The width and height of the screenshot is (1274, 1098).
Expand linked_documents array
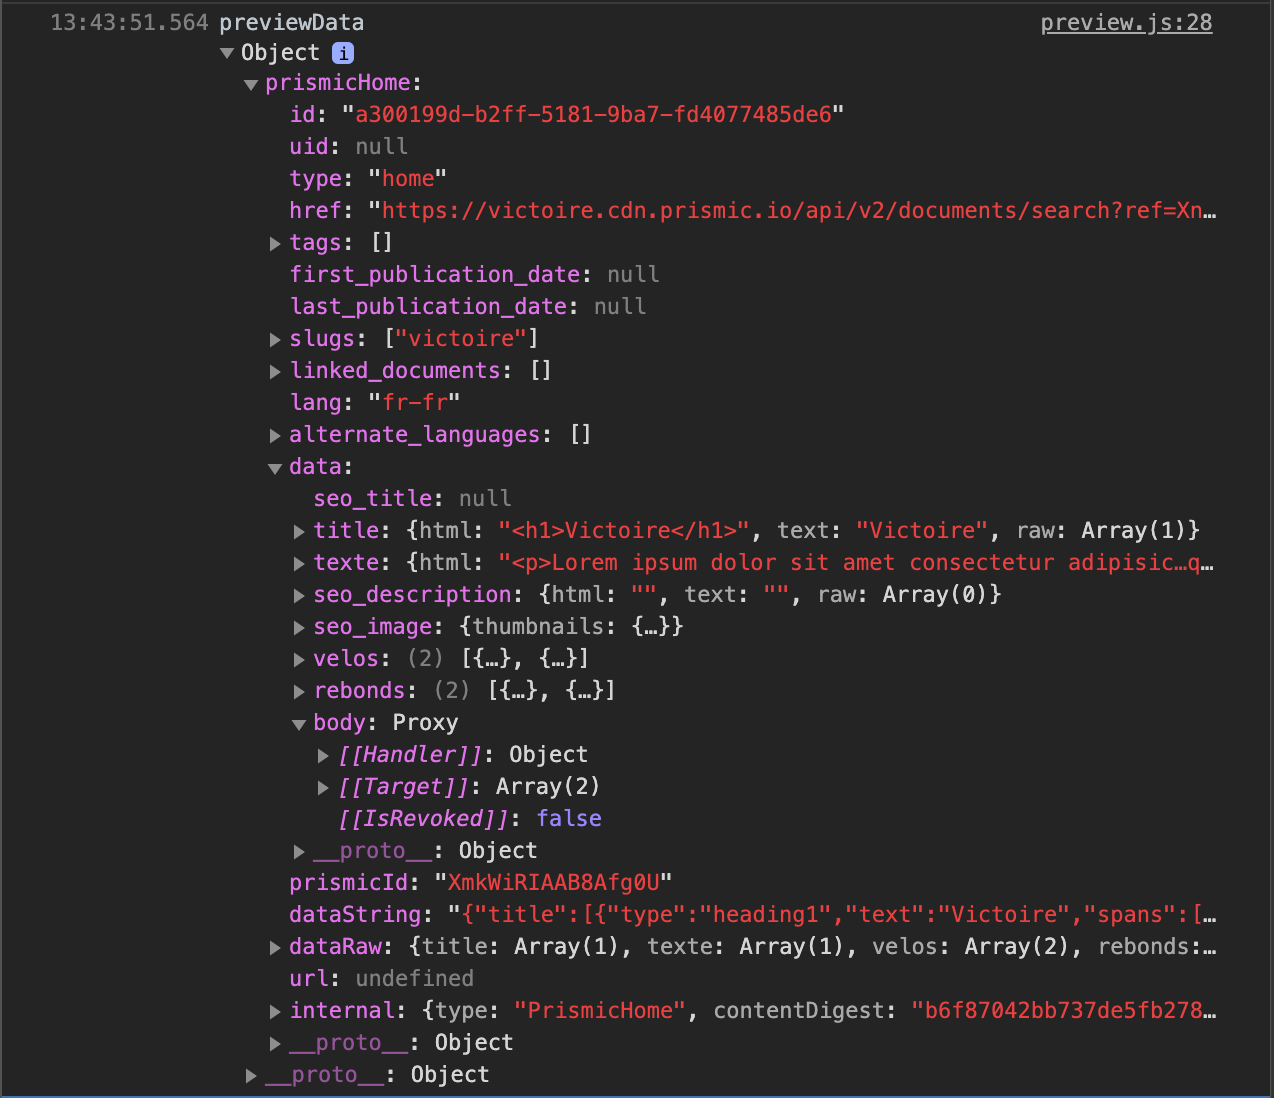(275, 371)
